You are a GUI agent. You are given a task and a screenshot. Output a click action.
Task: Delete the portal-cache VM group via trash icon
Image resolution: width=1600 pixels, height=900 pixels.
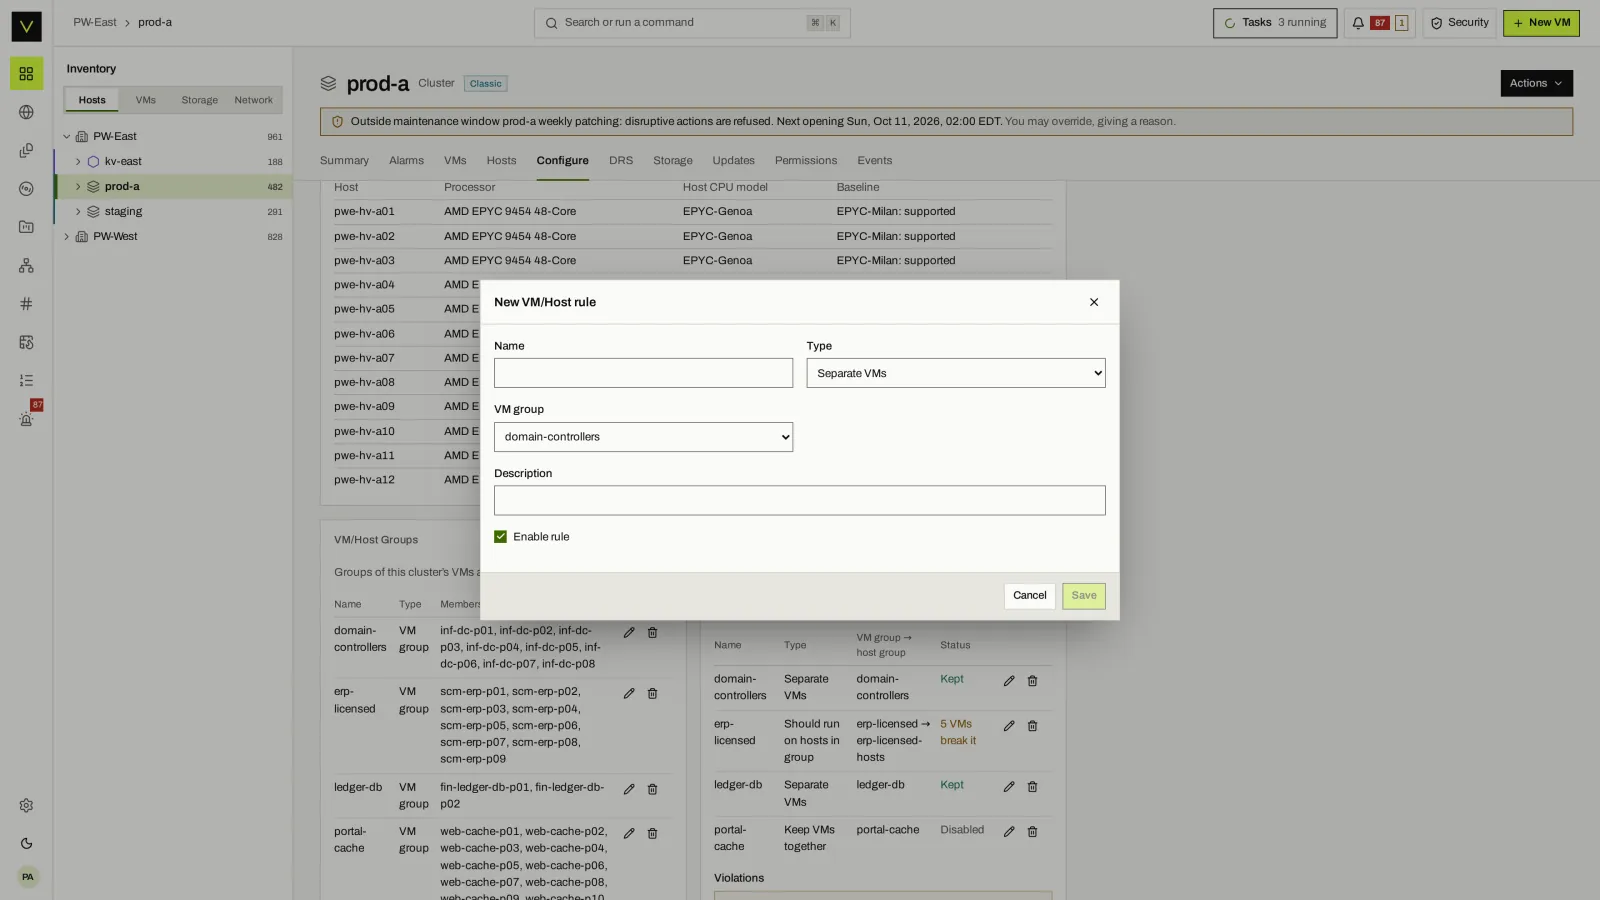pyautogui.click(x=652, y=833)
